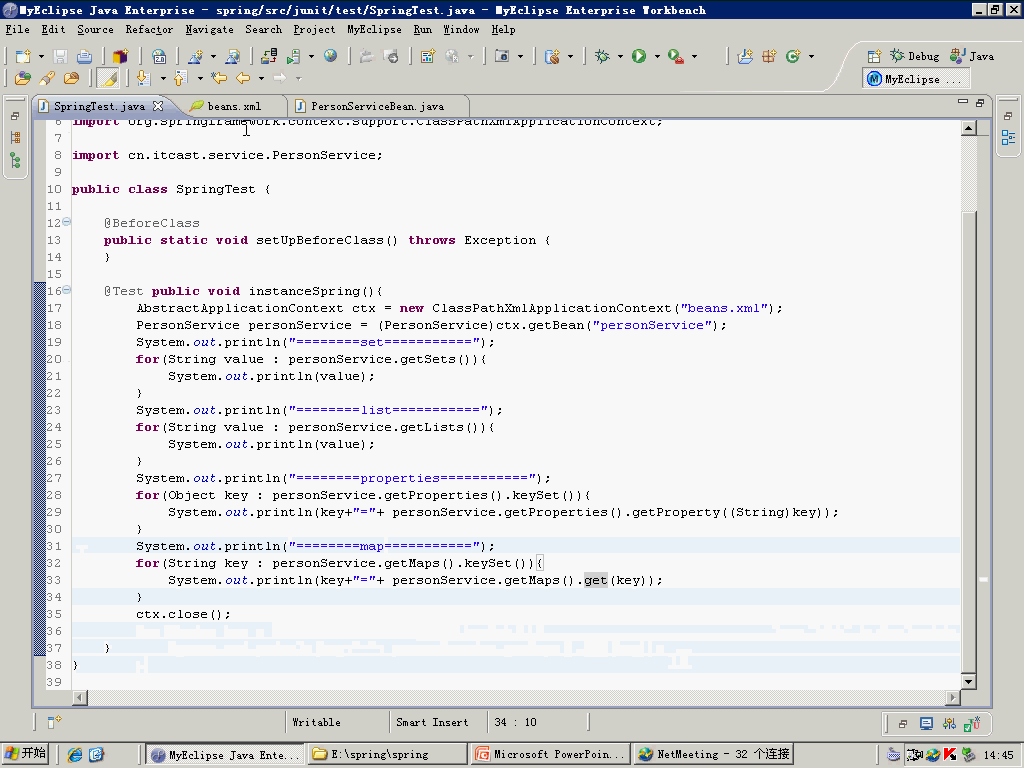Click the Open Perspective icon
Image resolution: width=1024 pixels, height=768 pixels.
[x=874, y=56]
